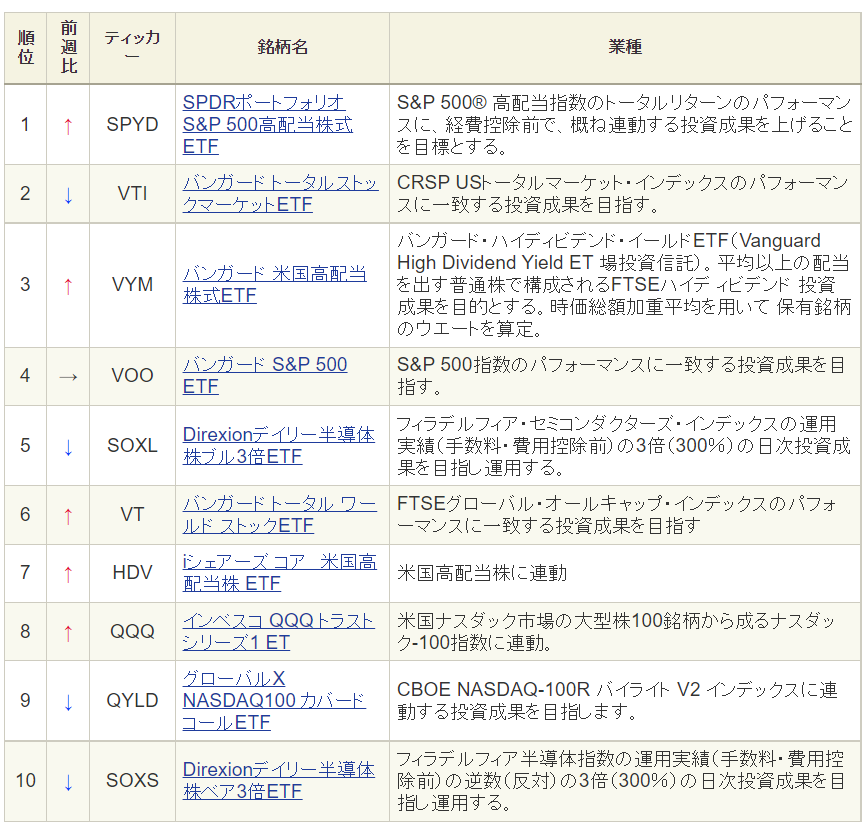Open the バンガード S&P 500 ETF link
Viewport: 868px width, 829px height.
[265, 375]
